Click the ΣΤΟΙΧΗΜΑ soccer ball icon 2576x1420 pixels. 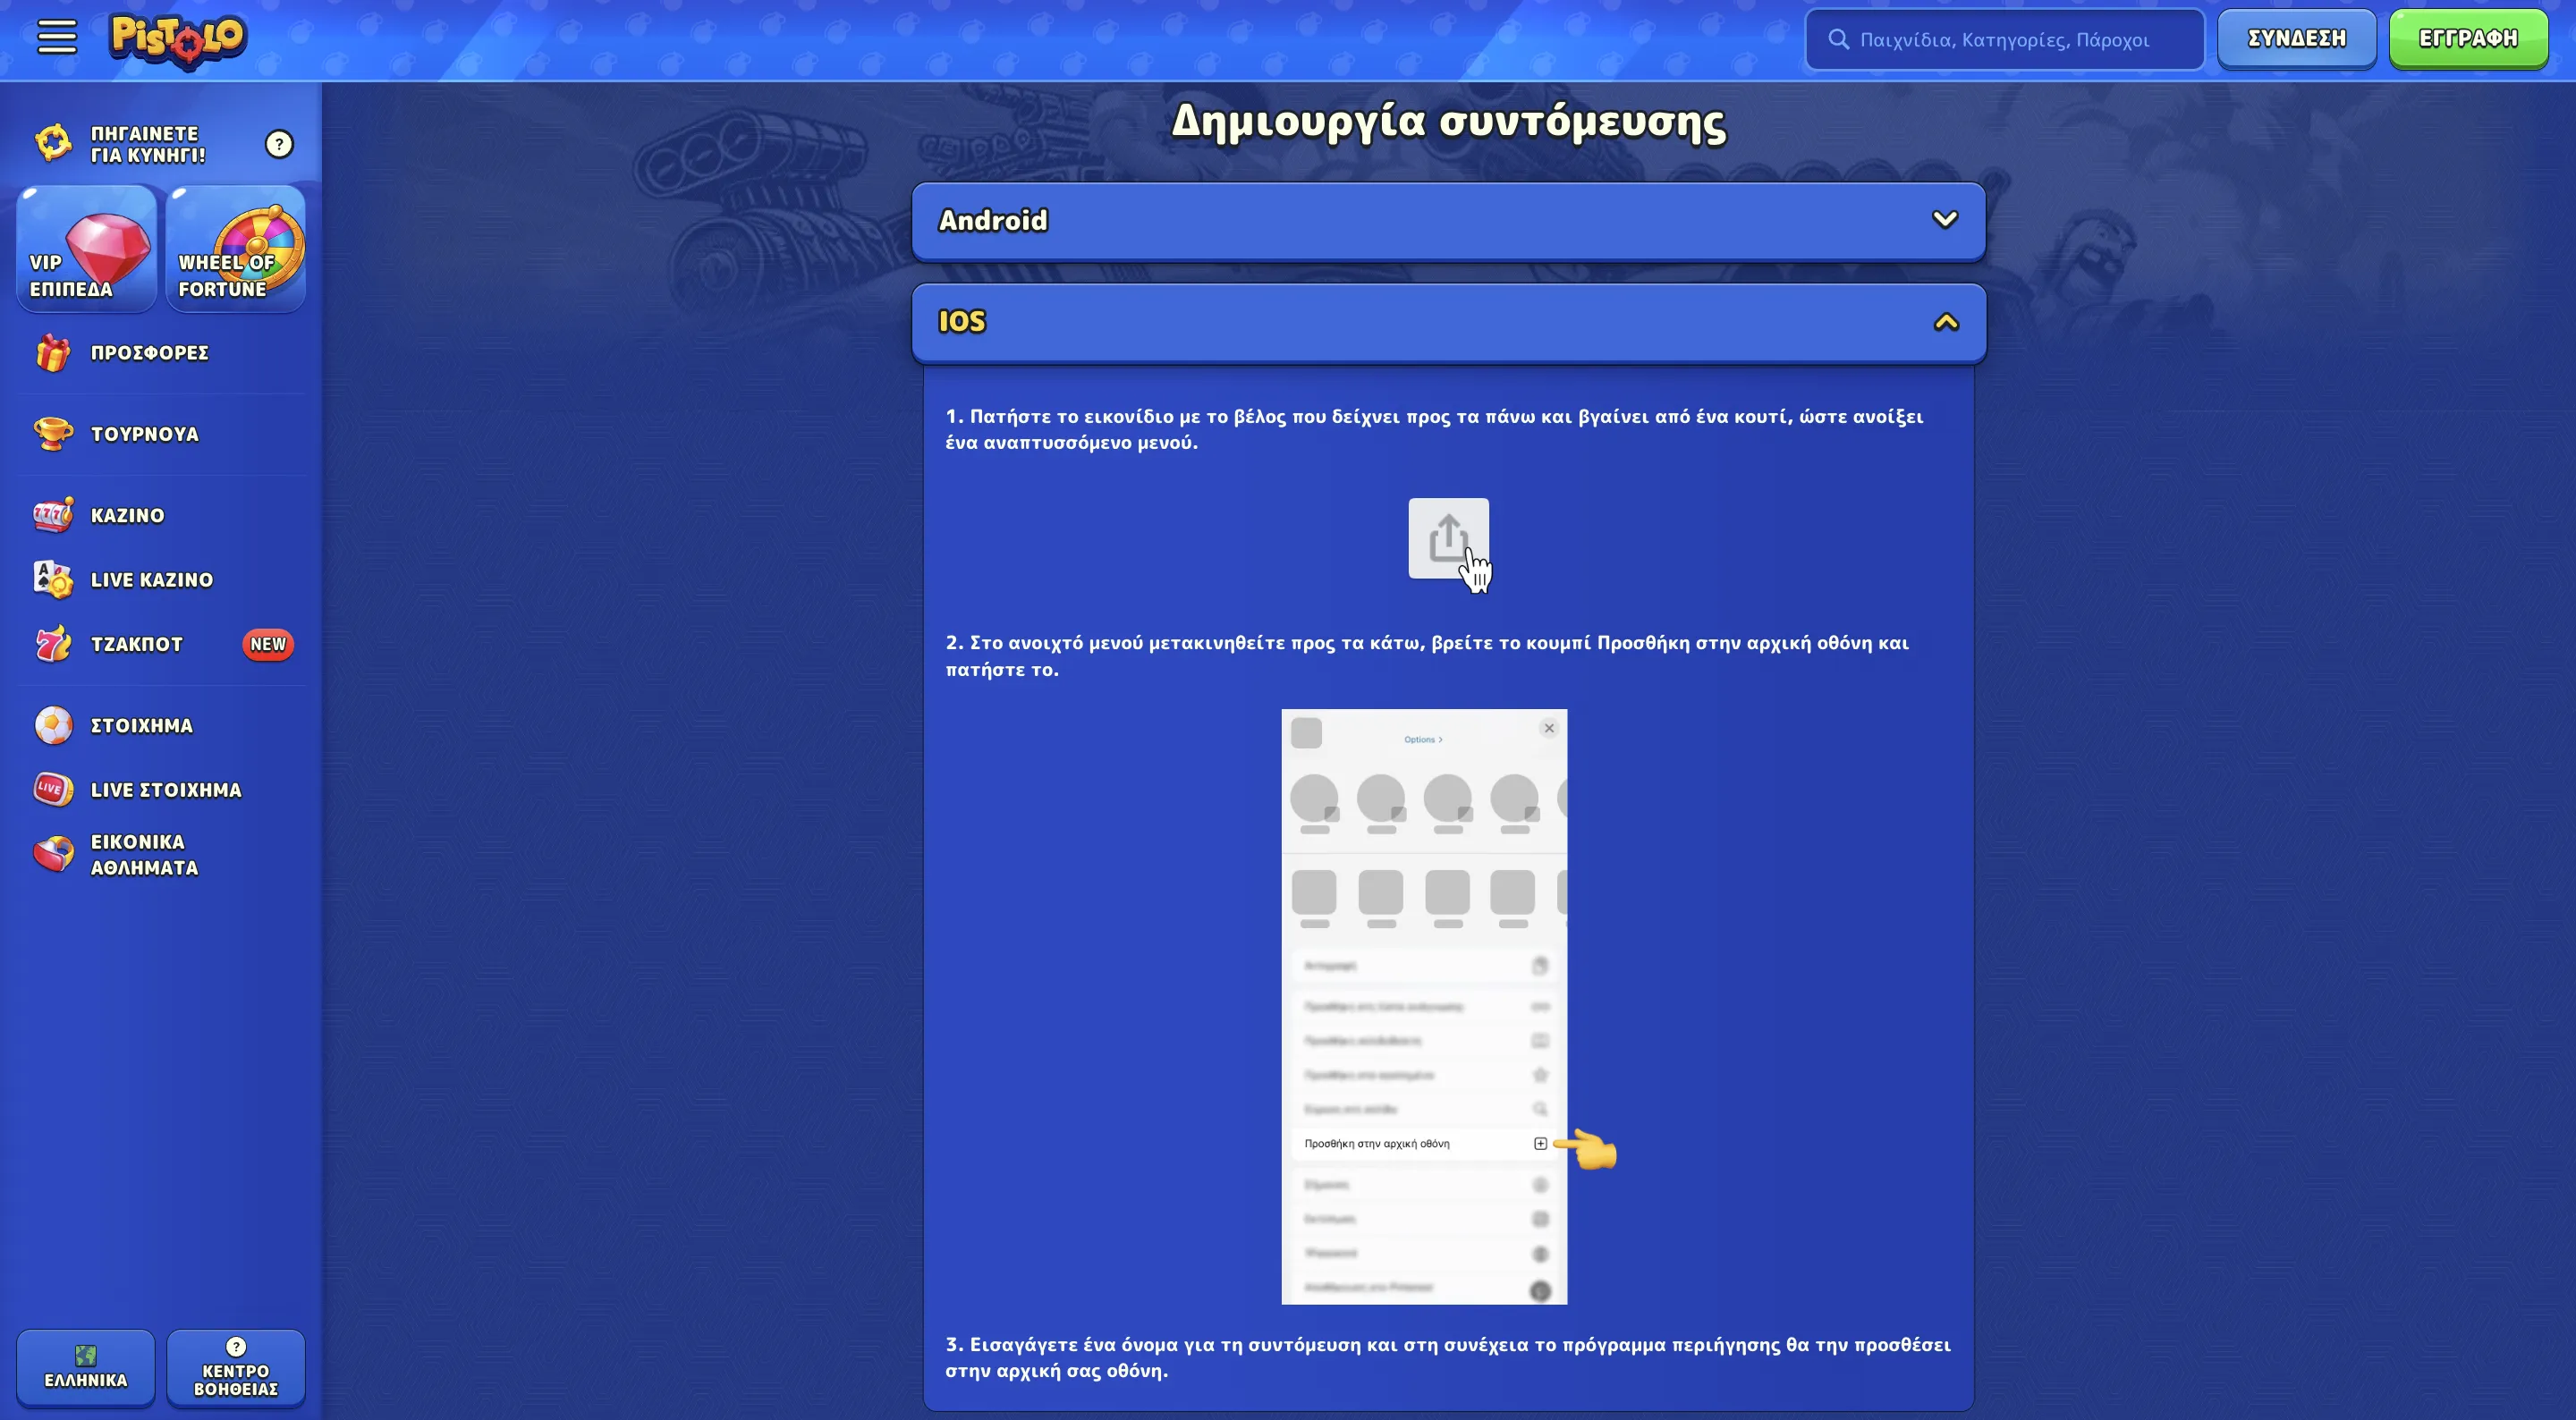point(53,725)
